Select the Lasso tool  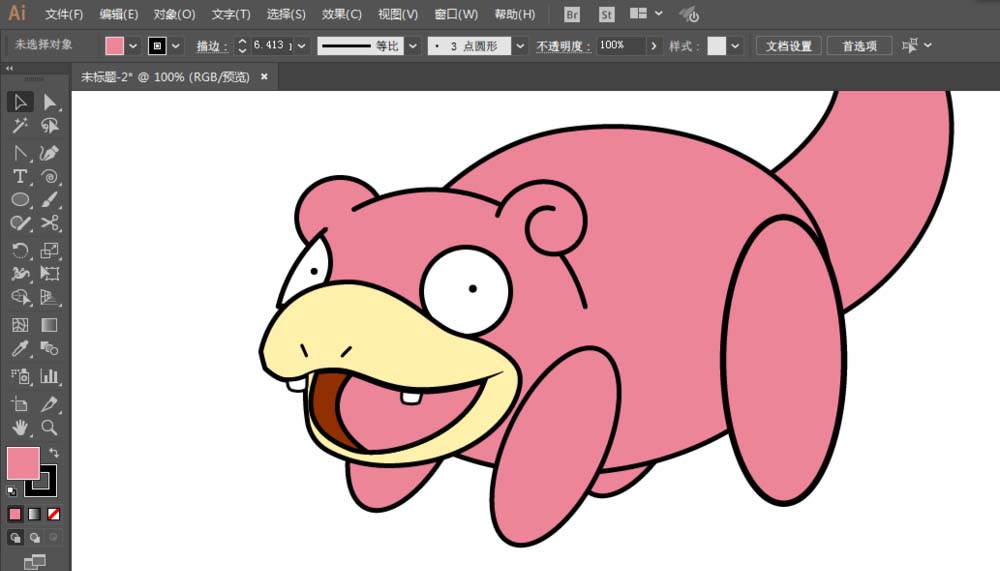(49, 126)
